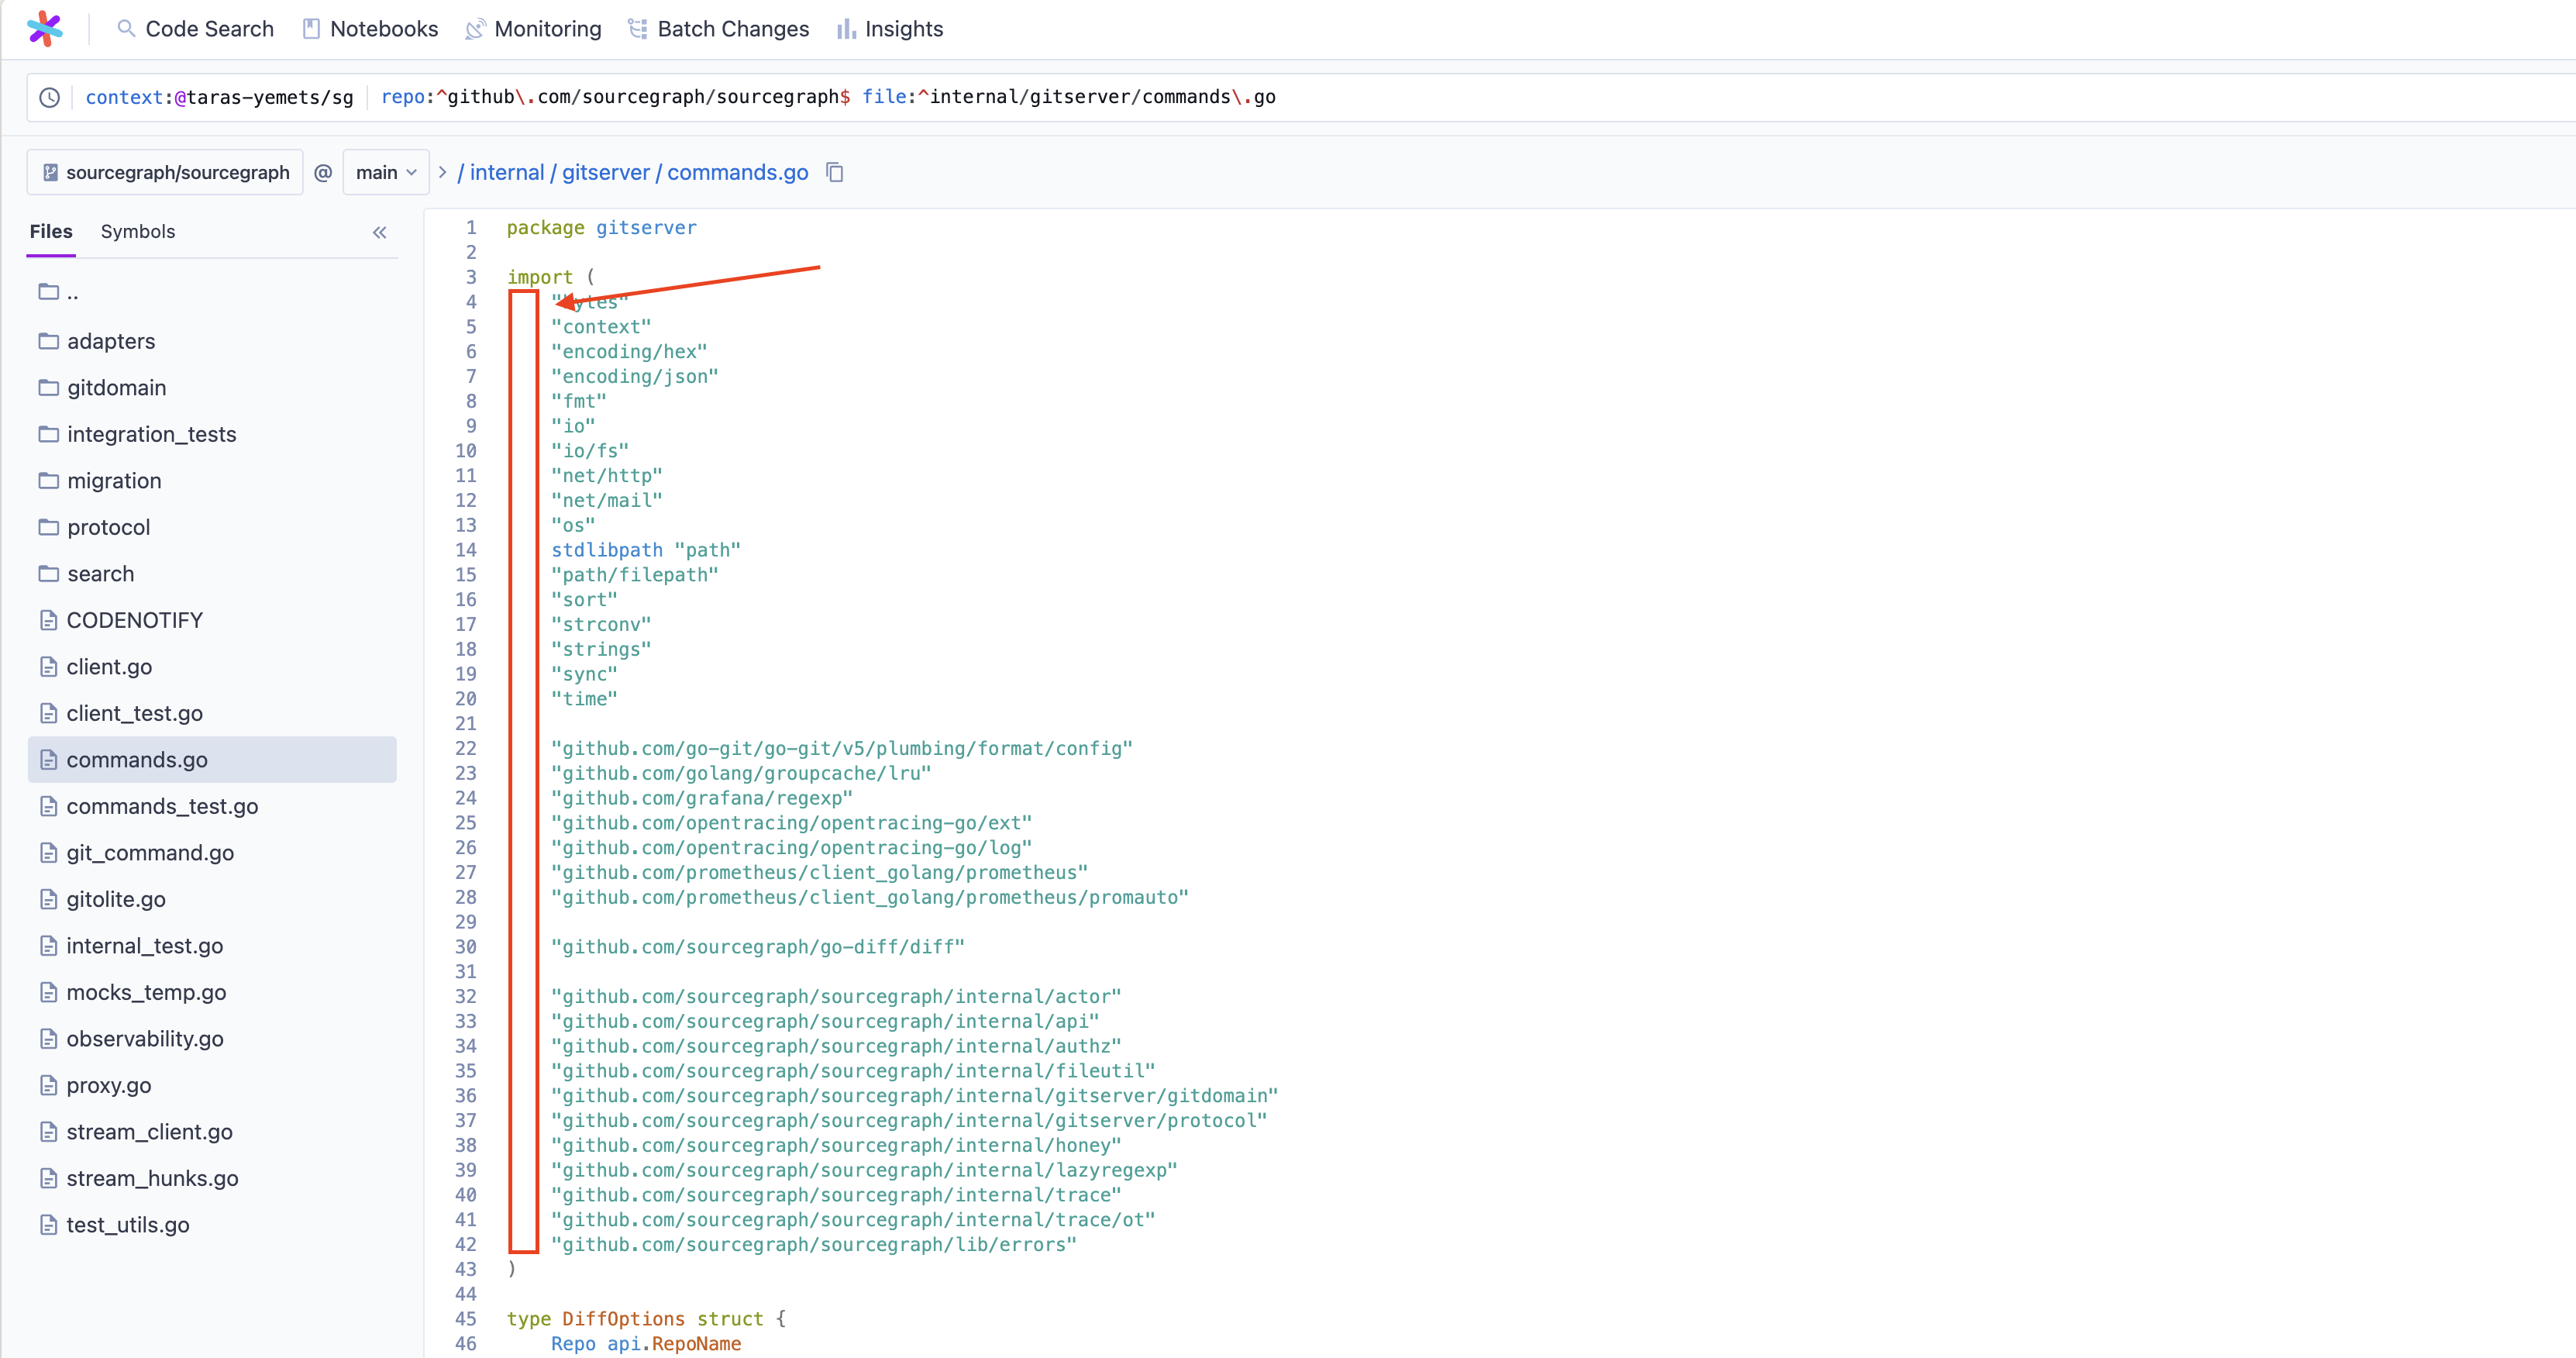The image size is (2576, 1358).
Task: Expand the gitdomain folder
Action: (116, 387)
